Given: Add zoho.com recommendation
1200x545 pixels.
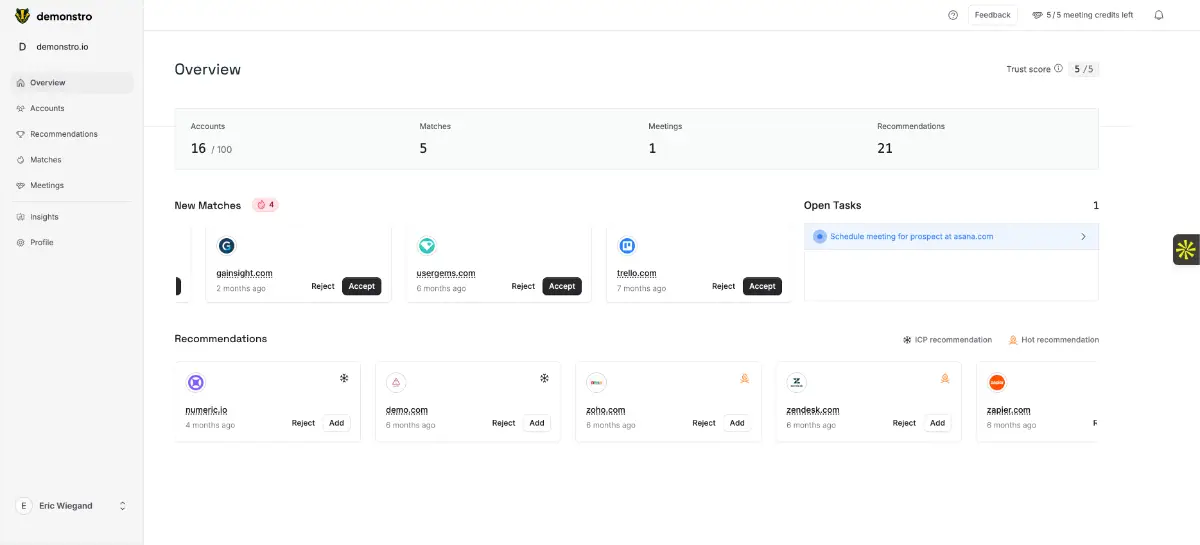Looking at the screenshot, I should (737, 423).
